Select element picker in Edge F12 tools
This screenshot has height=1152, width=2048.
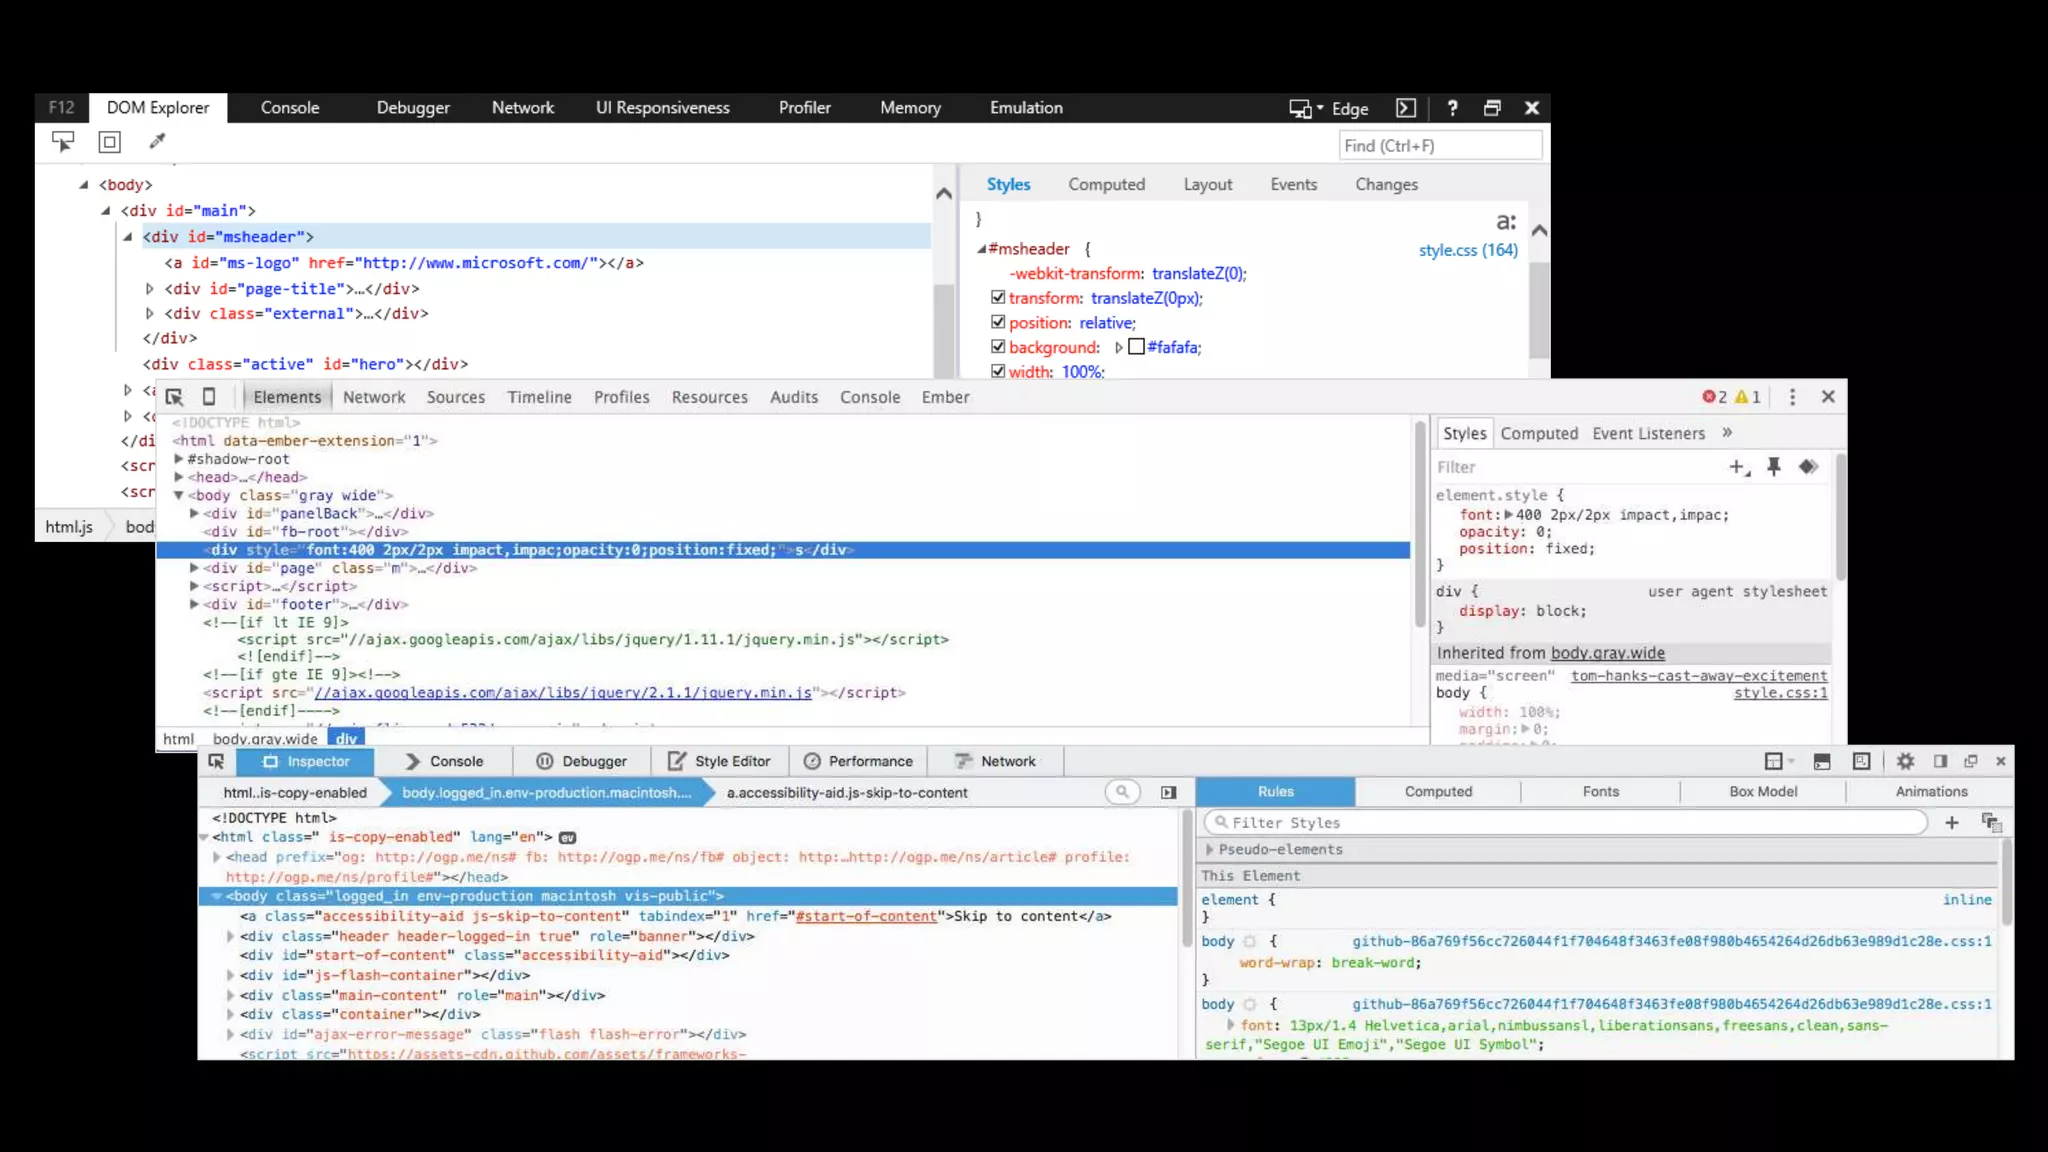[x=63, y=142]
